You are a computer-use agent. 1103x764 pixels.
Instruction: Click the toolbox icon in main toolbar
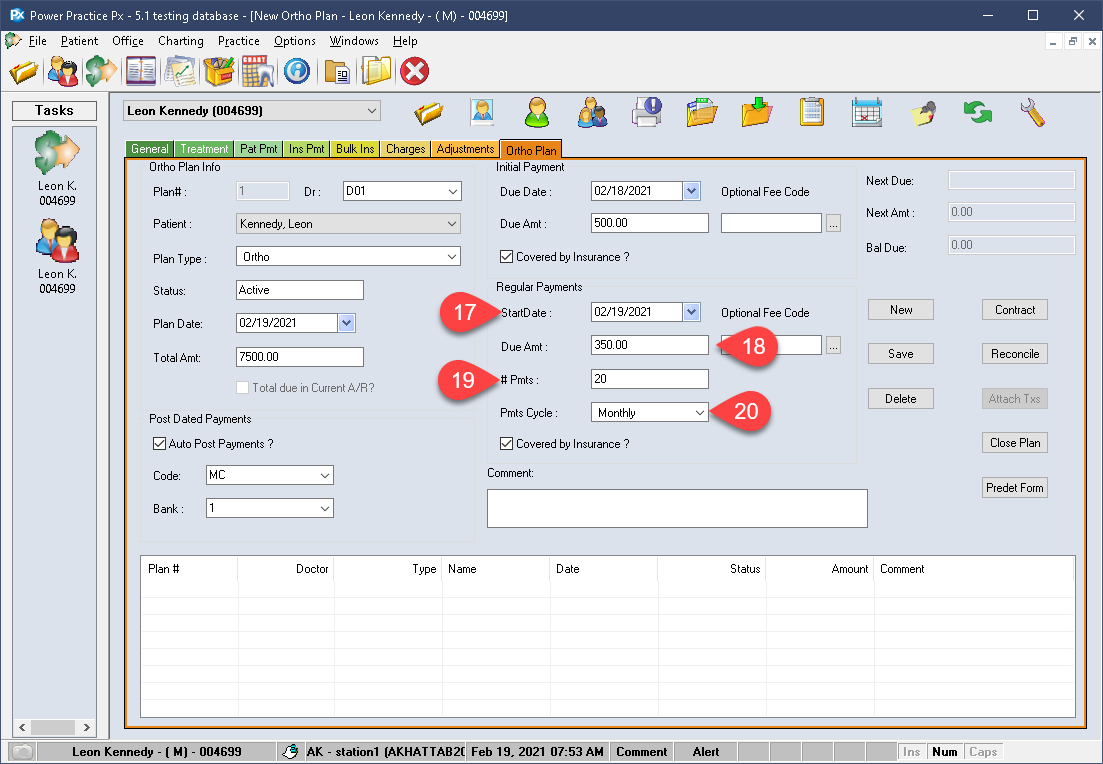[x=219, y=71]
